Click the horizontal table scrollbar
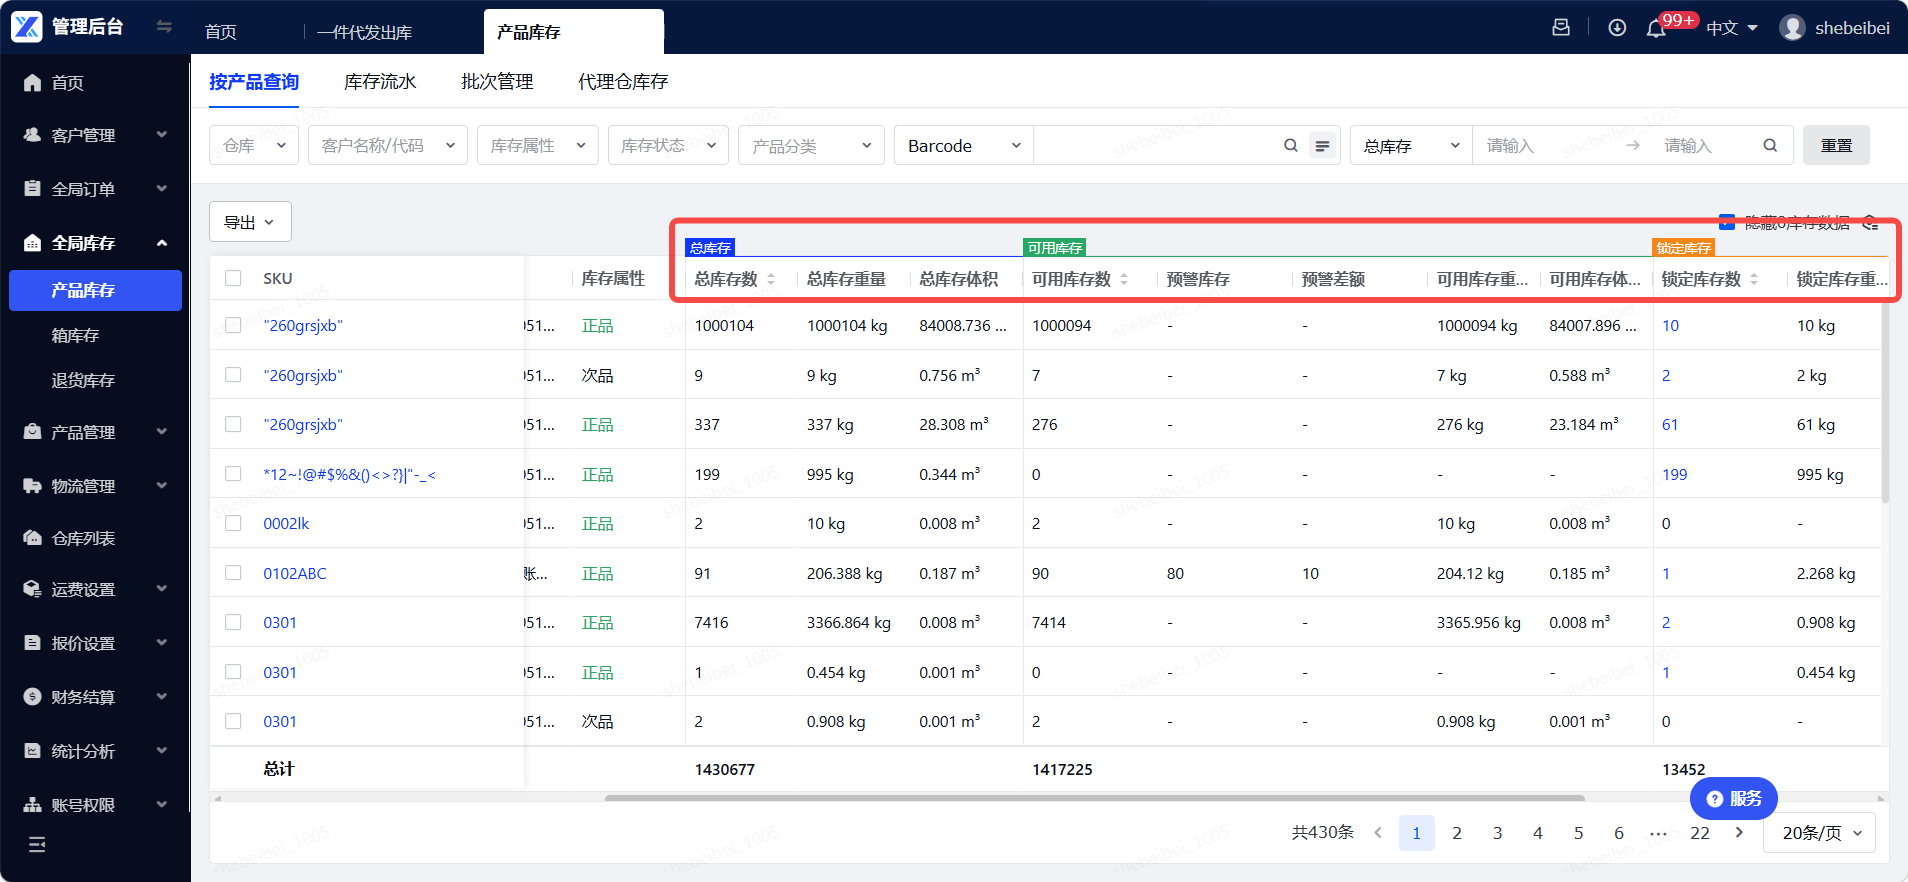 [1095, 798]
